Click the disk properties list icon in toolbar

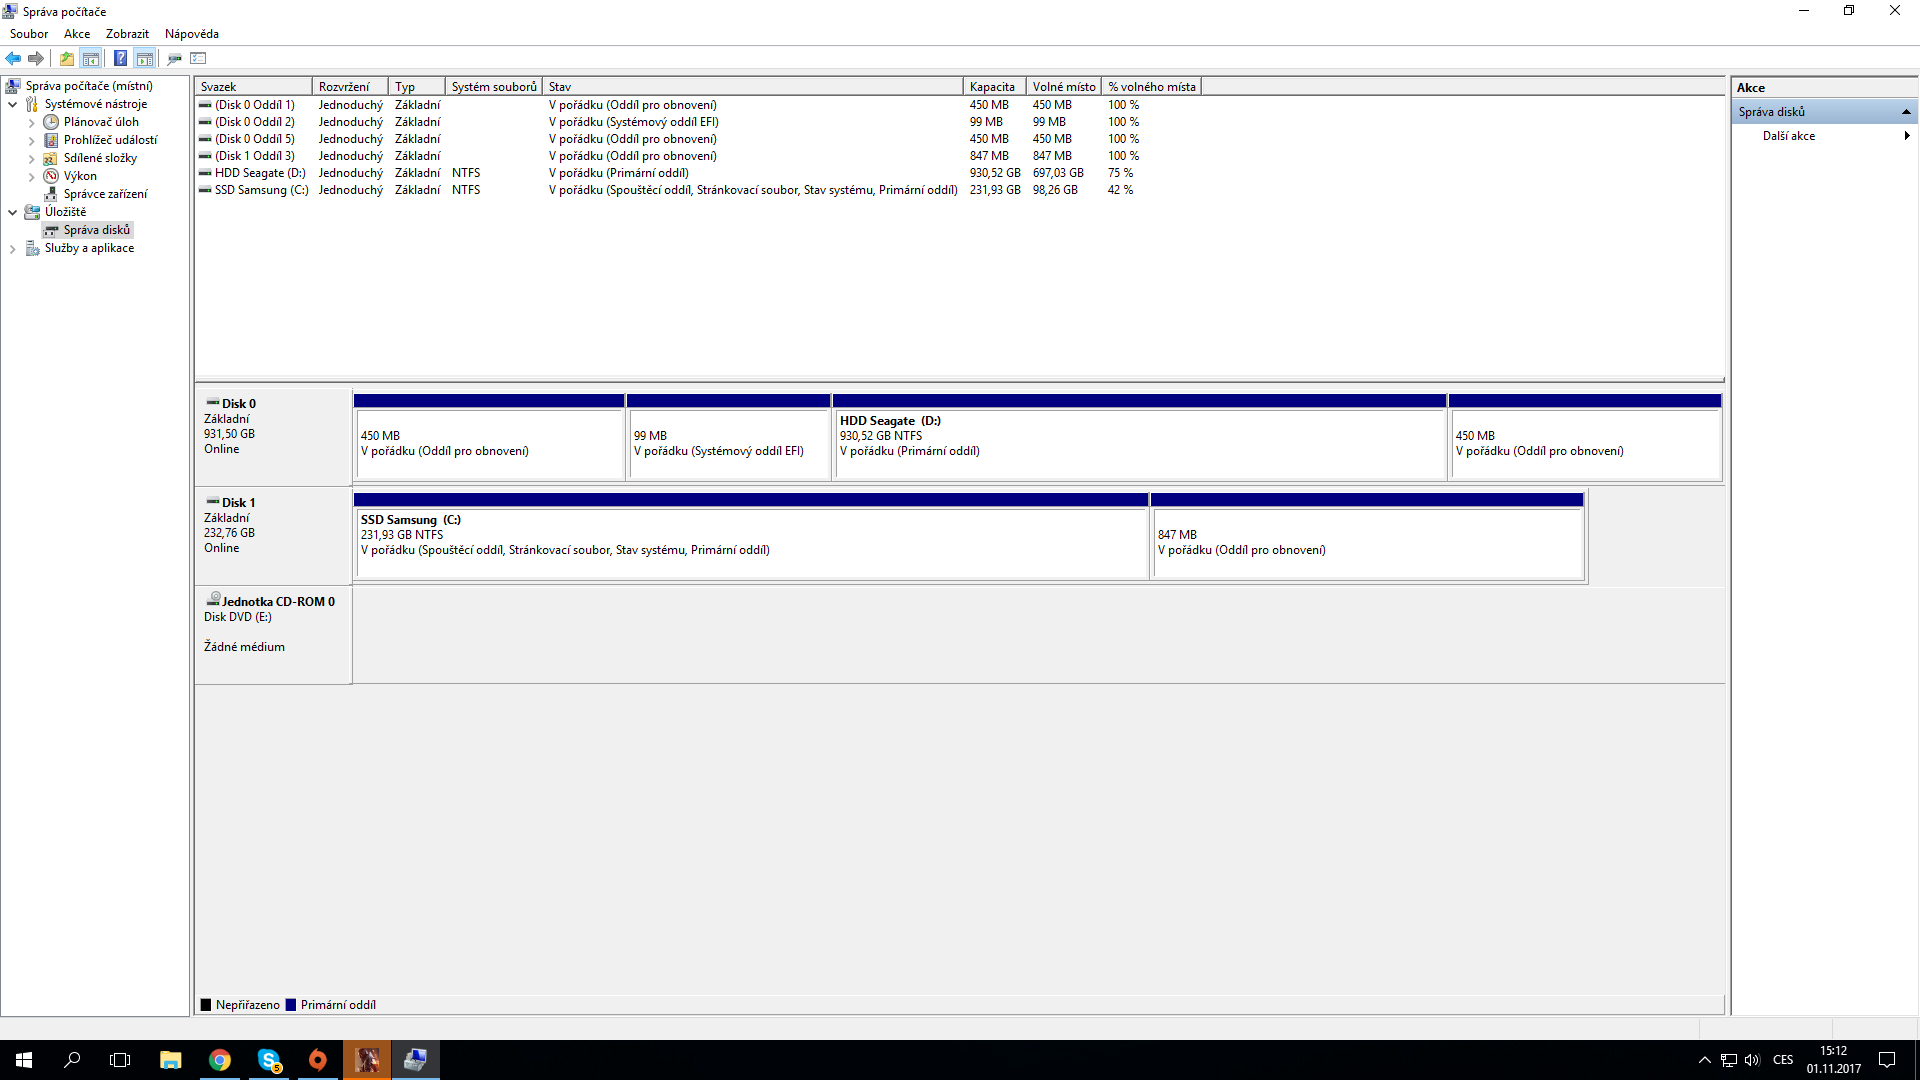[198, 58]
